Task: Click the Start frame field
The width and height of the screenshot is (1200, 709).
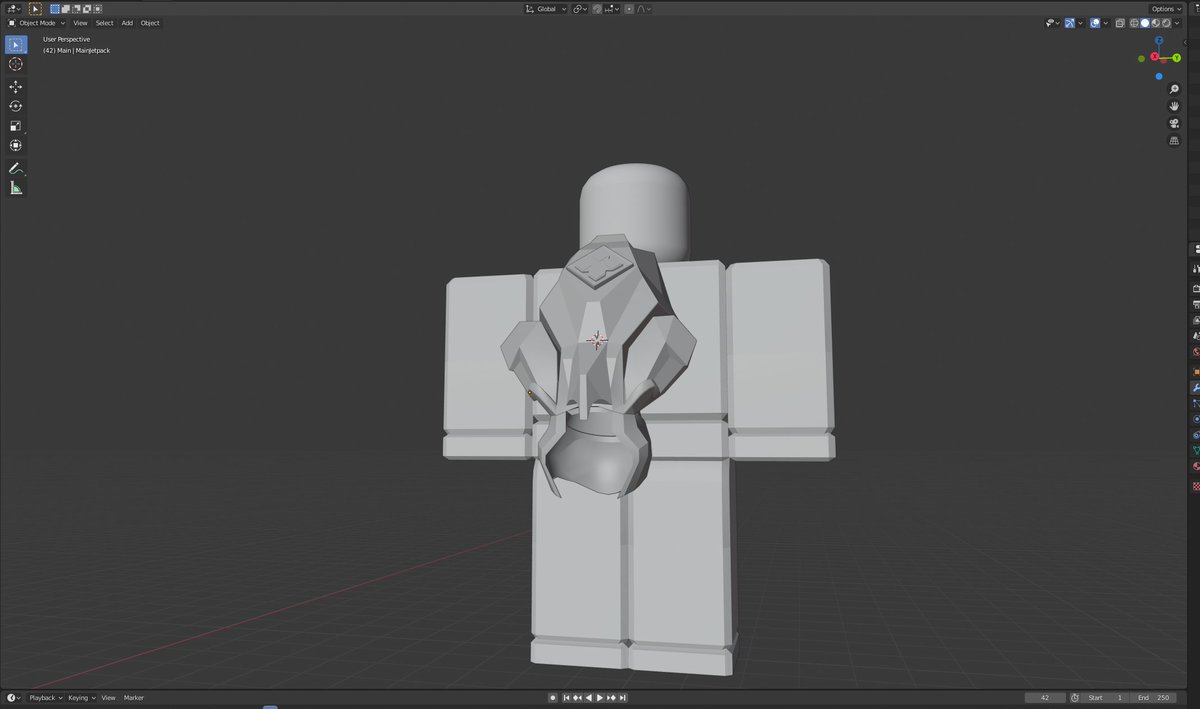Action: (x=1106, y=698)
